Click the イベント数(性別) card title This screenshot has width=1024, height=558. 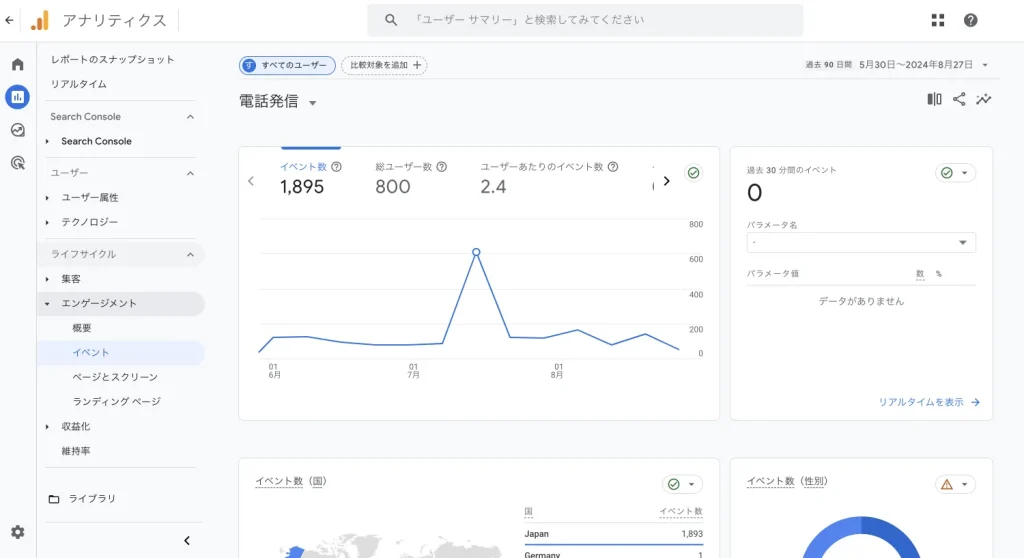click(788, 481)
